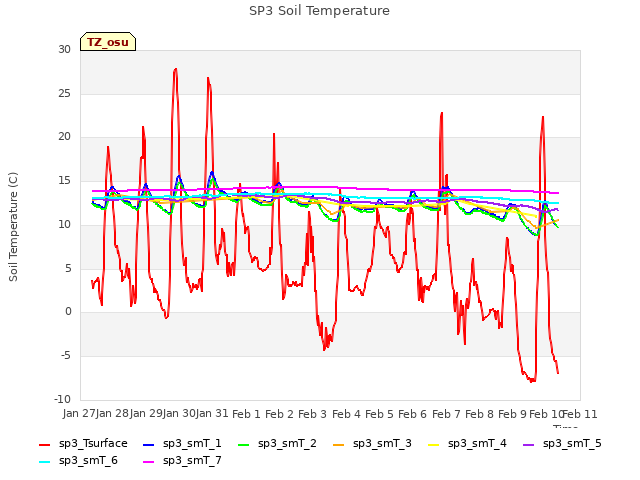This screenshot has height=480, width=640.
Task: Click the orange sp3_smT_3 legend swatch
Action: (x=339, y=444)
